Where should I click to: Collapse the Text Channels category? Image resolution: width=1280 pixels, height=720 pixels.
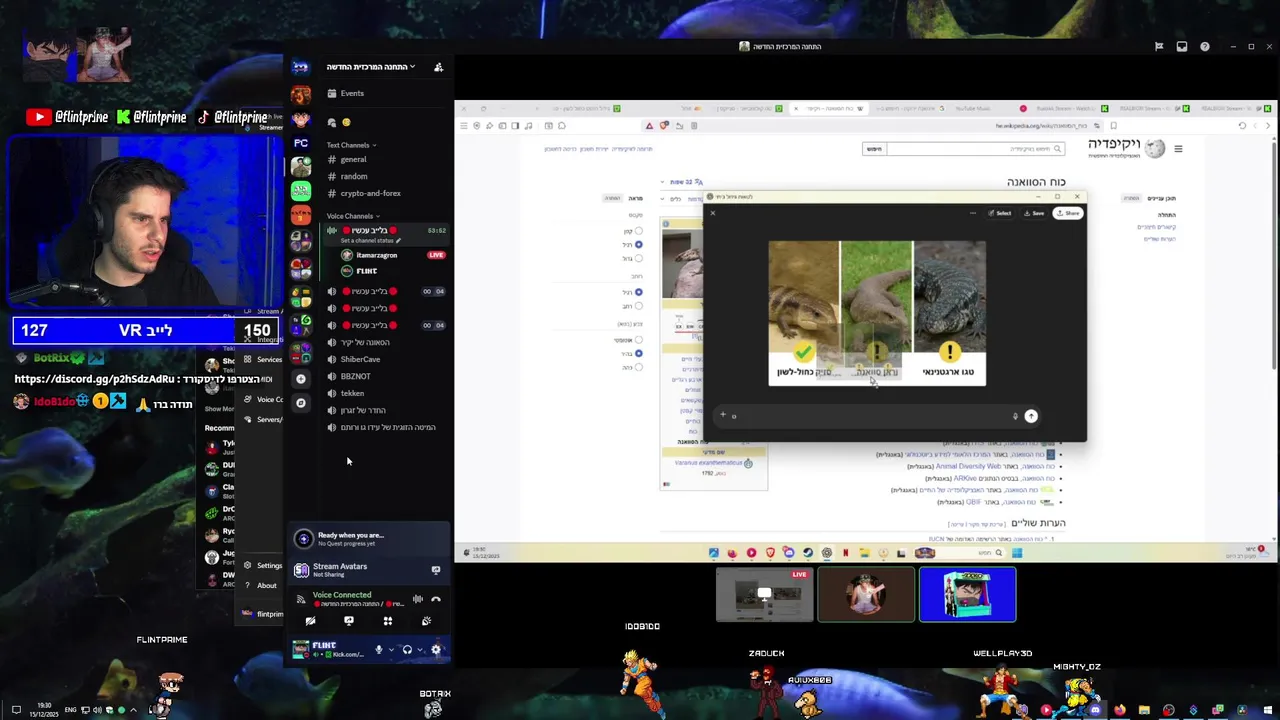351,145
